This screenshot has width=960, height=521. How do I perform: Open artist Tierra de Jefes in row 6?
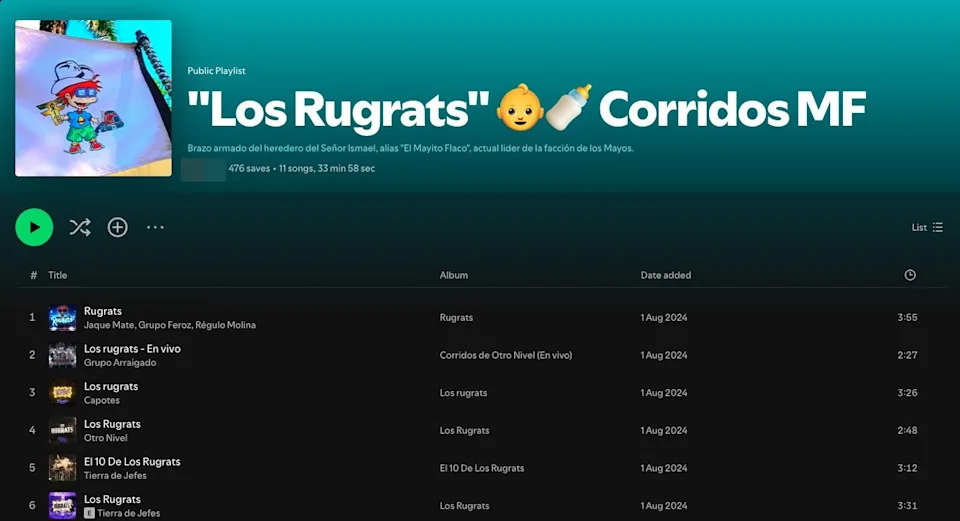(129, 513)
